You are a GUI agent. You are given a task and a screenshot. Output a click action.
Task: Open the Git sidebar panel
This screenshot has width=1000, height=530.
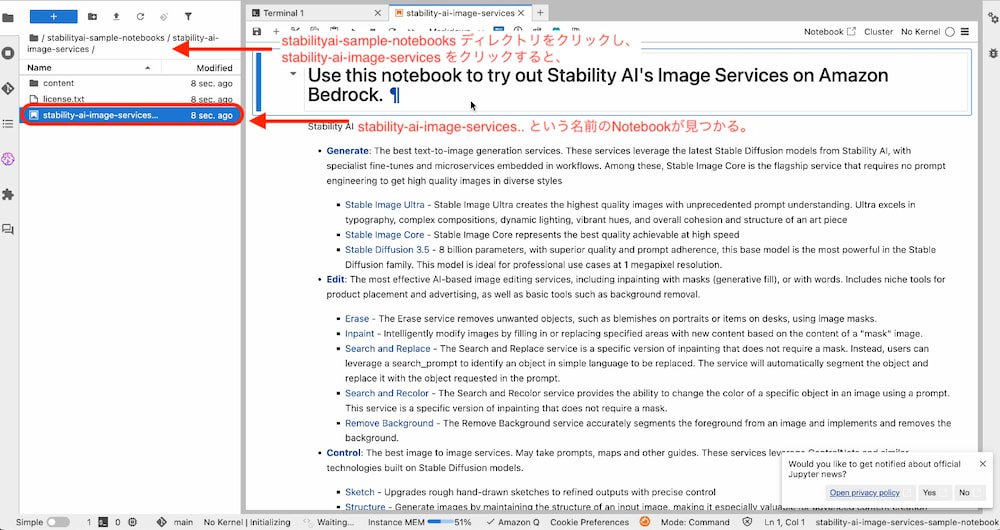click(x=8, y=89)
